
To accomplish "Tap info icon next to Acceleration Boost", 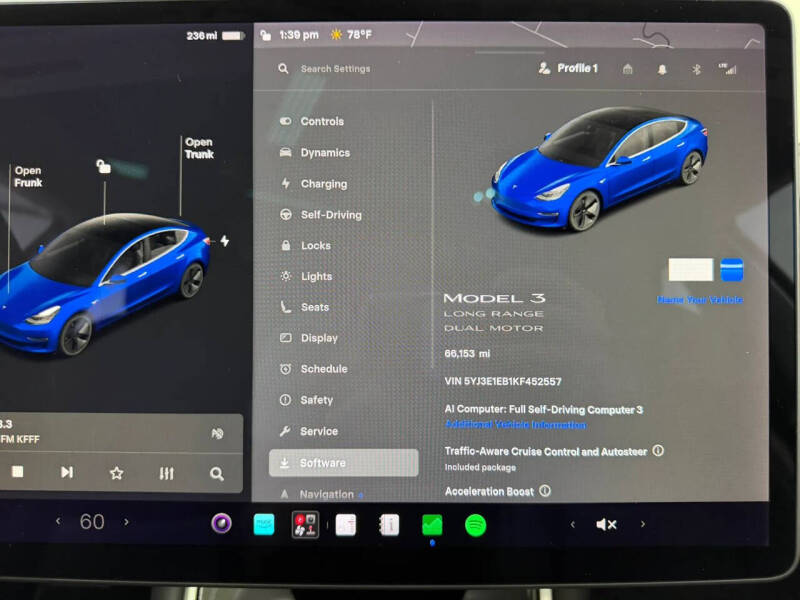I will [545, 491].
